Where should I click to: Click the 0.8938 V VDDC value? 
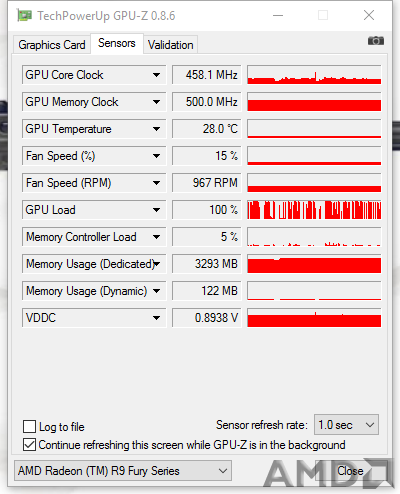(x=207, y=318)
